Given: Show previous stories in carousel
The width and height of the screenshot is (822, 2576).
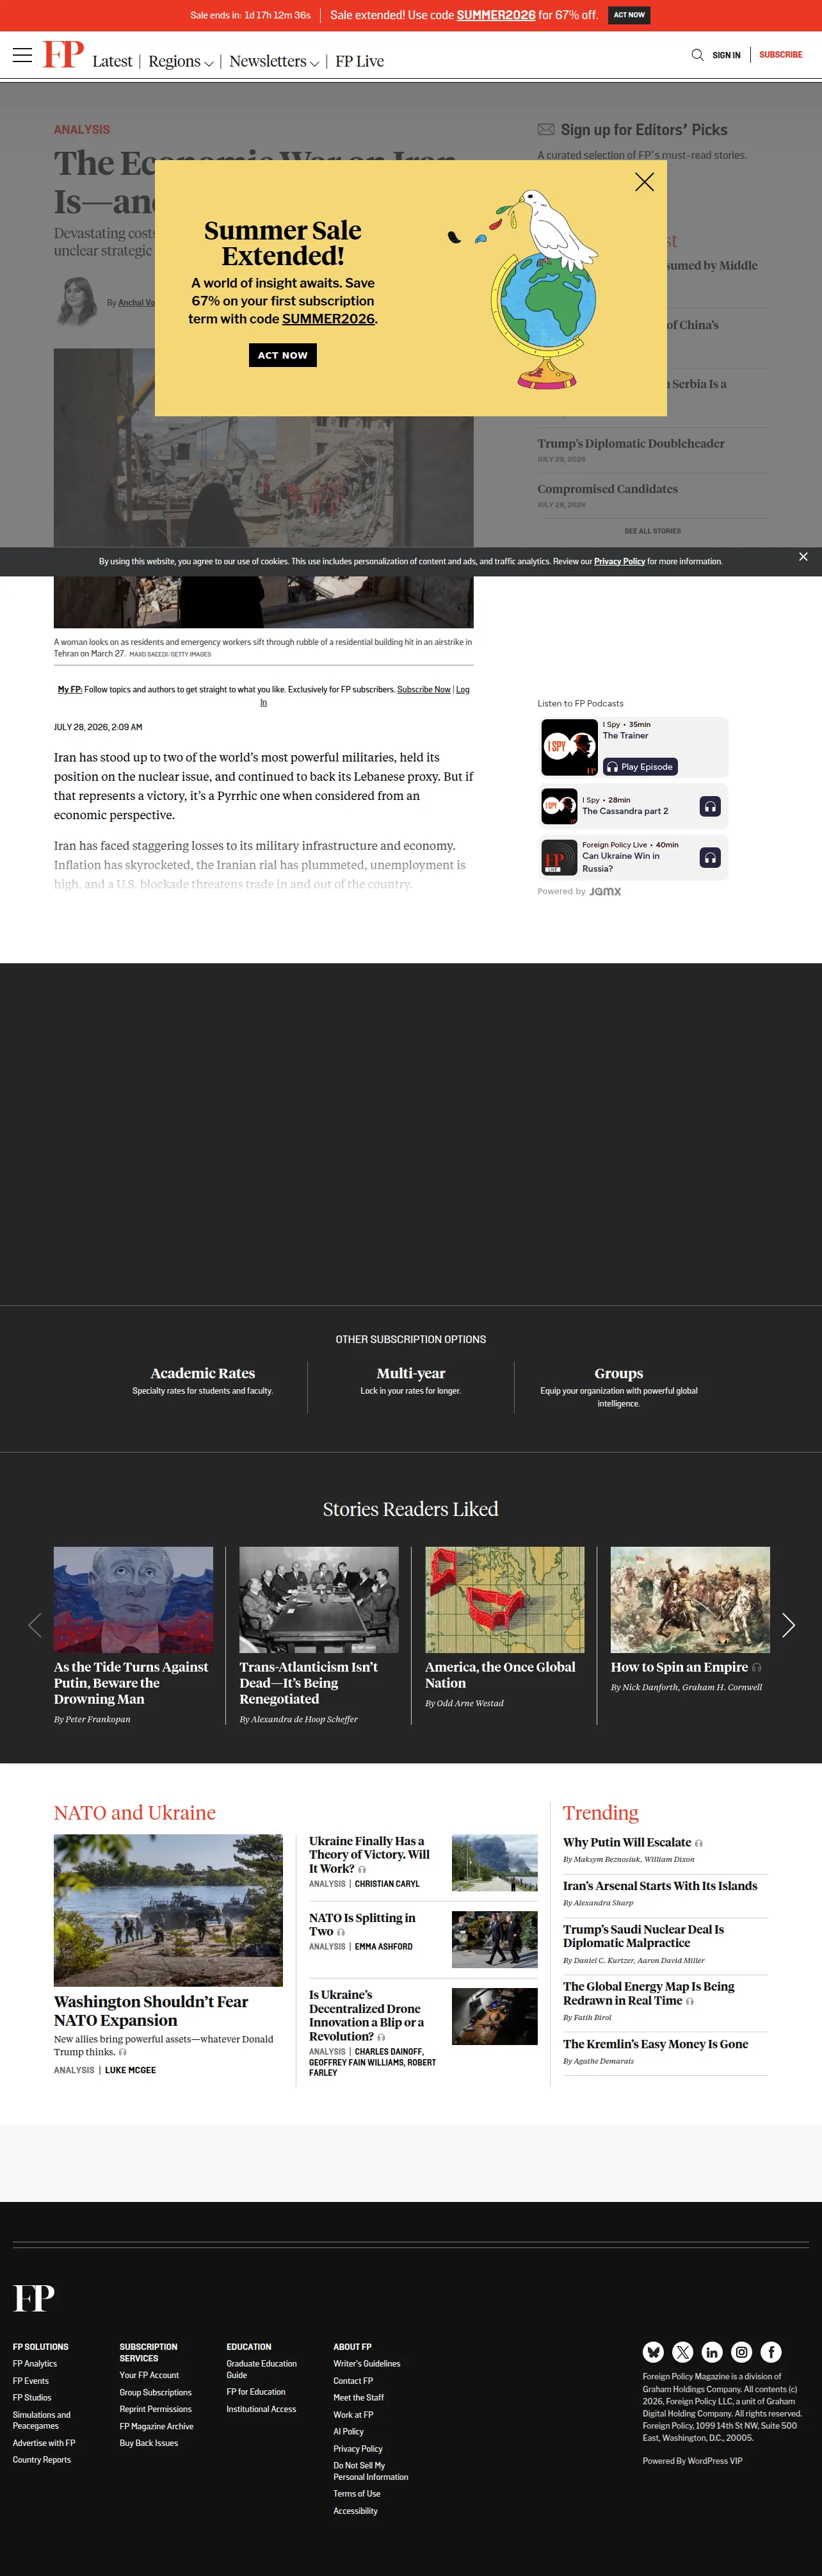Looking at the screenshot, I should tap(35, 1625).
